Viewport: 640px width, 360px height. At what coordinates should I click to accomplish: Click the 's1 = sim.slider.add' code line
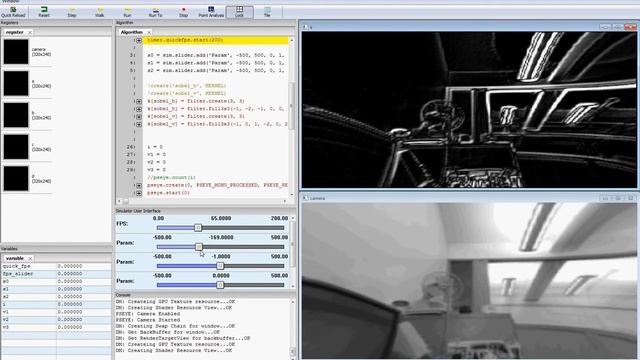pyautogui.click(x=216, y=63)
